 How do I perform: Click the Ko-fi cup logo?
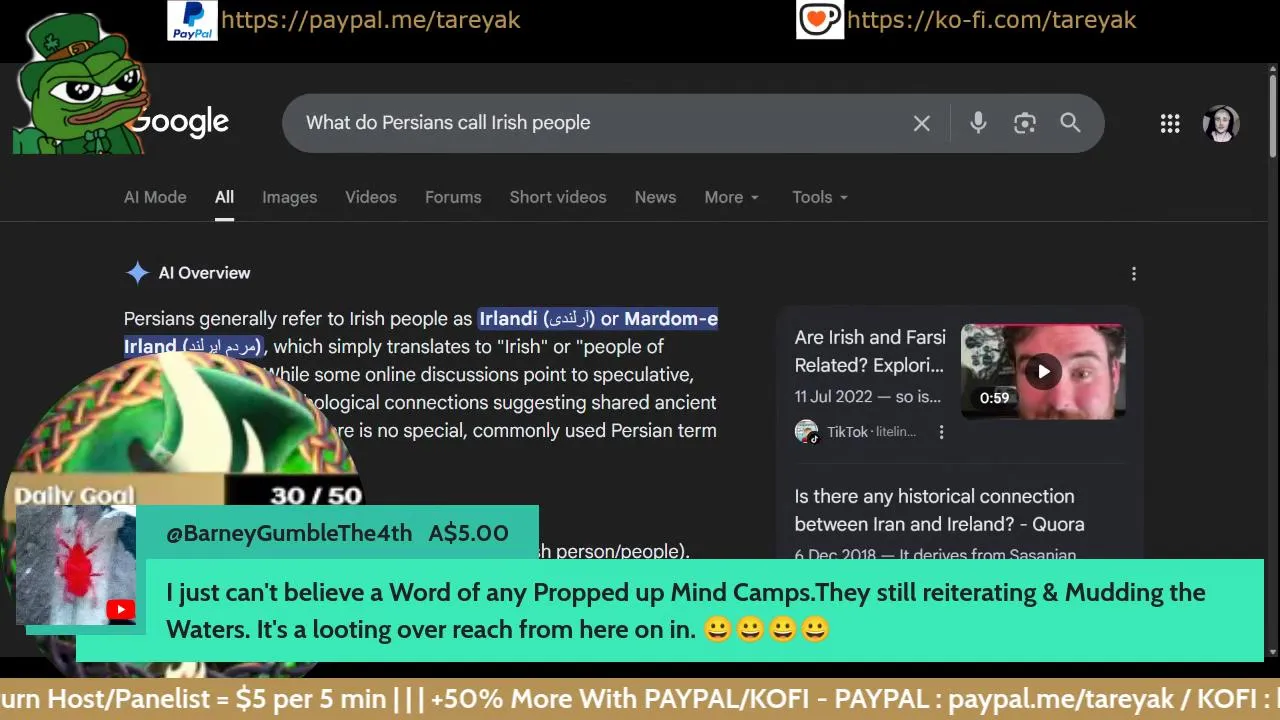click(x=819, y=19)
